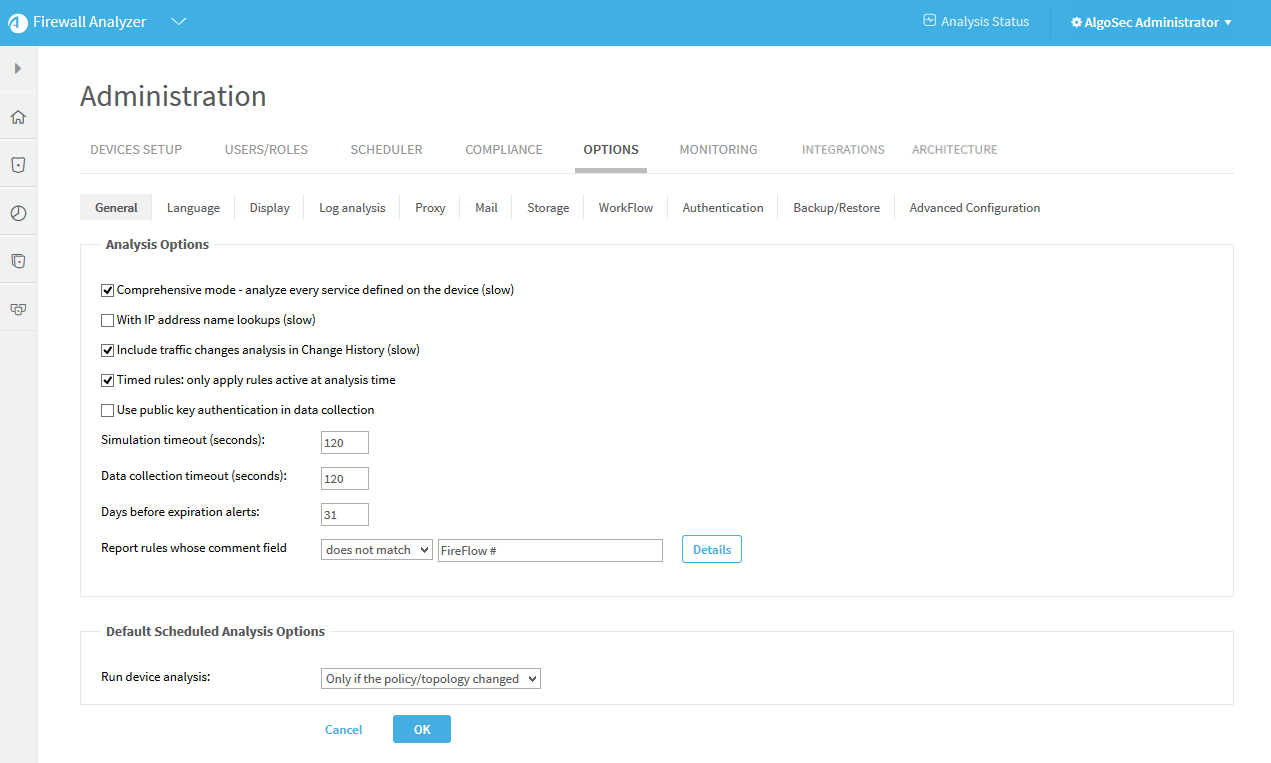Click the AlgoSec logo icon

point(18,23)
